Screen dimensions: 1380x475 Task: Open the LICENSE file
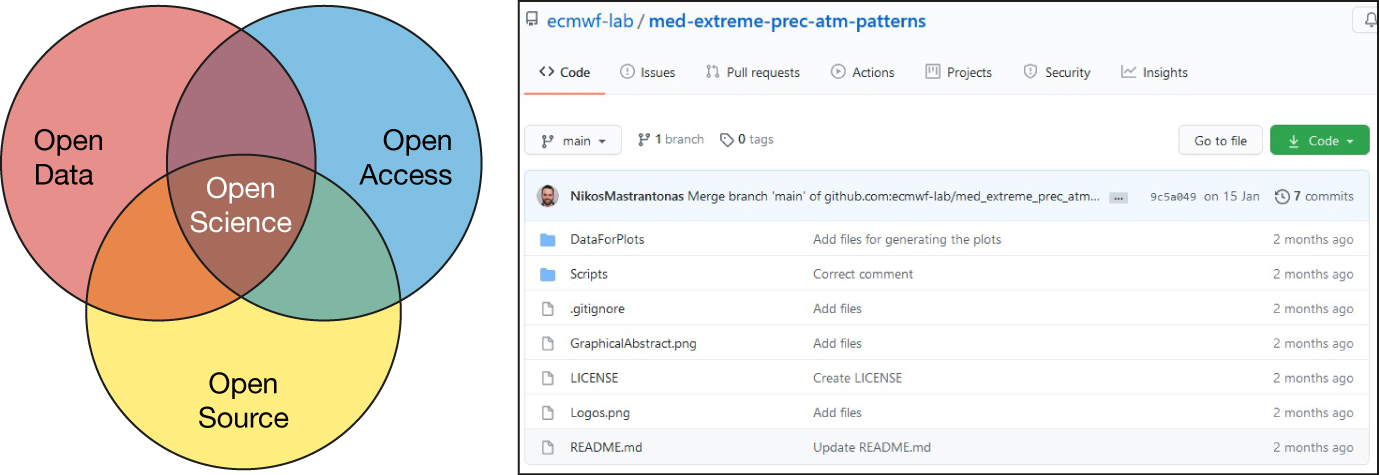pos(594,378)
